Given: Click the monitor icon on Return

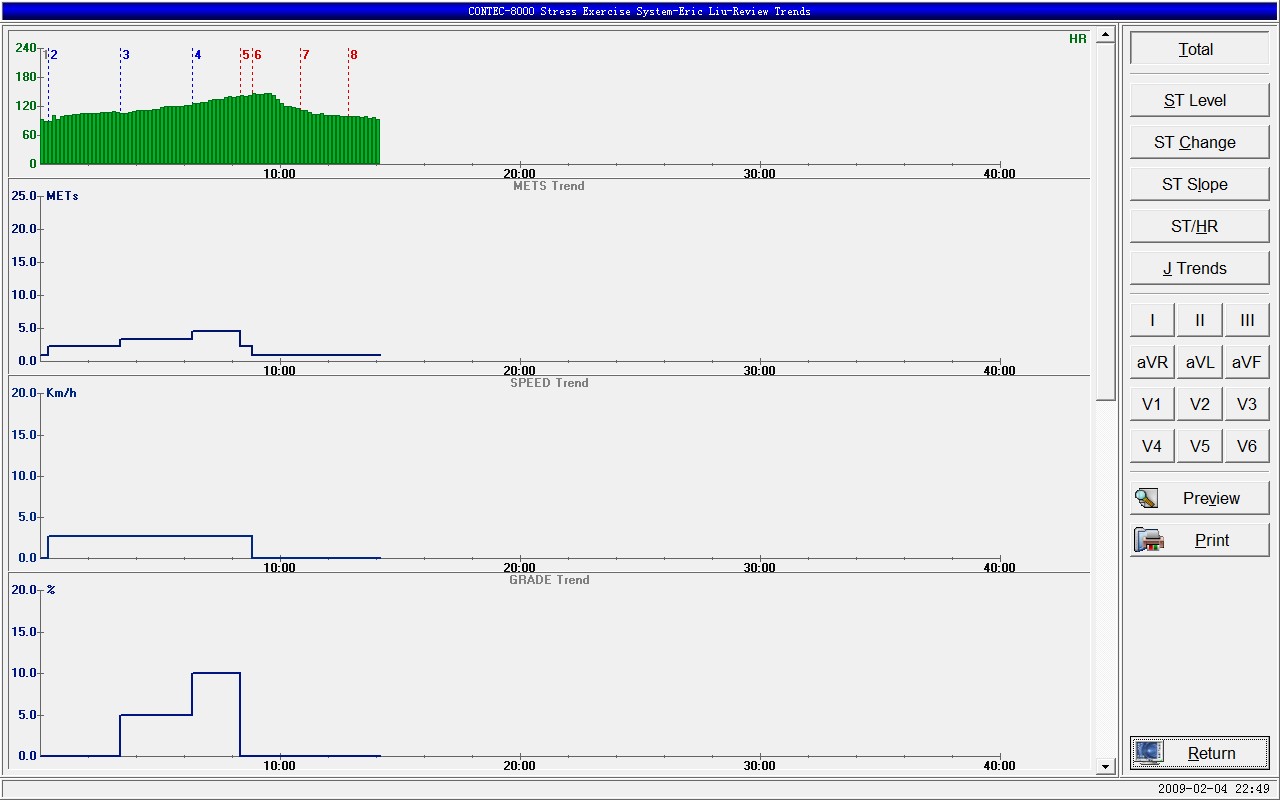Looking at the screenshot, I should [1149, 753].
